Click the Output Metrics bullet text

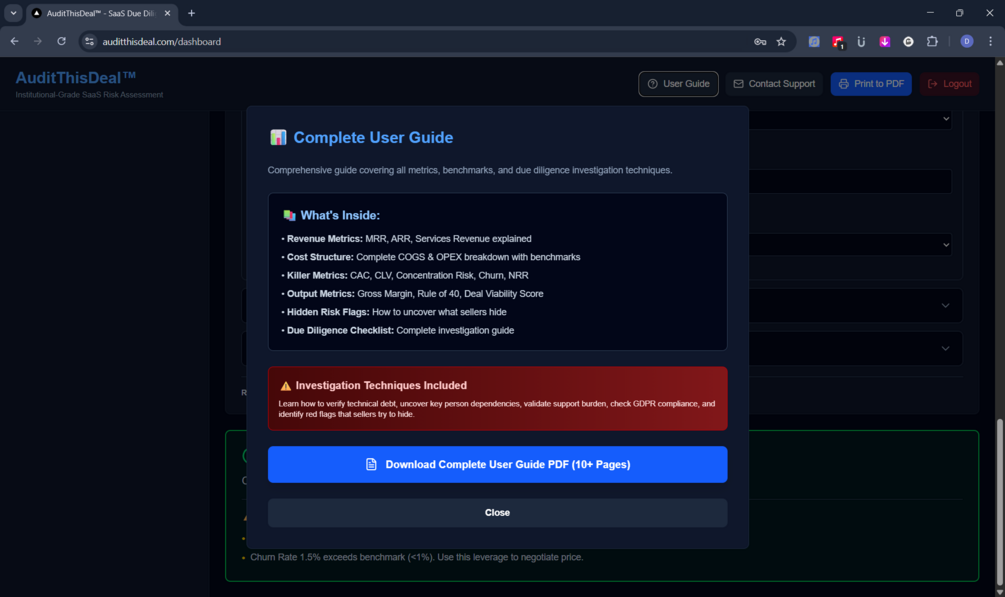[x=412, y=294]
